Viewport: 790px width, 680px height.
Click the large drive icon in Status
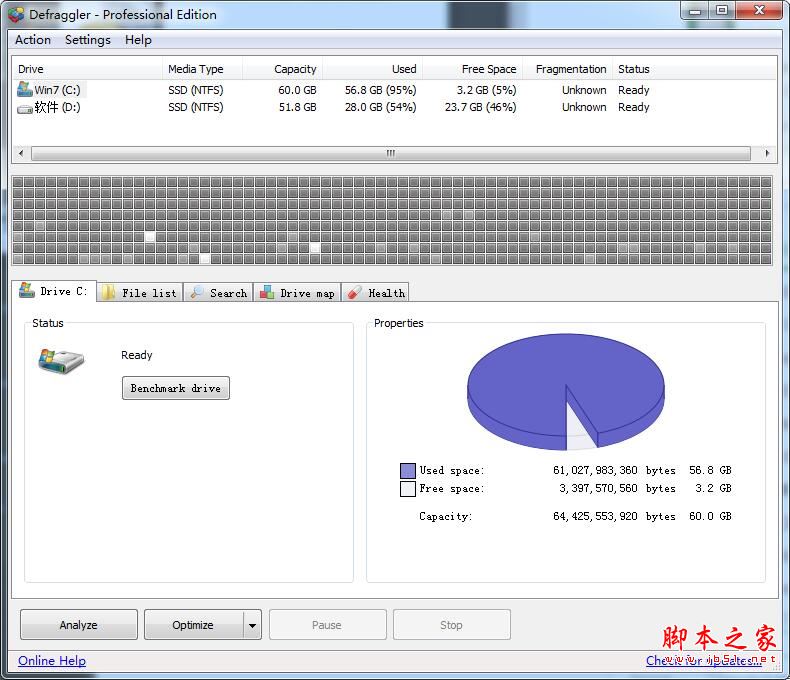pos(61,361)
